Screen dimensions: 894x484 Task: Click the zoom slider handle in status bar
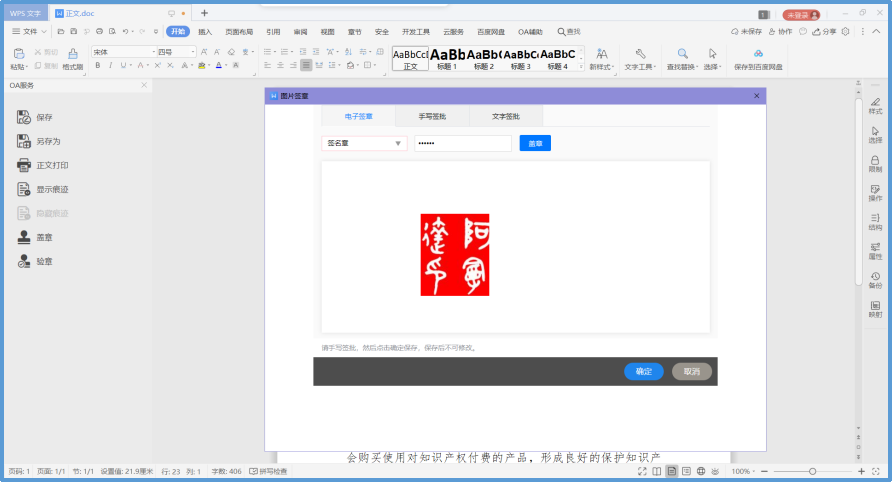(x=812, y=471)
